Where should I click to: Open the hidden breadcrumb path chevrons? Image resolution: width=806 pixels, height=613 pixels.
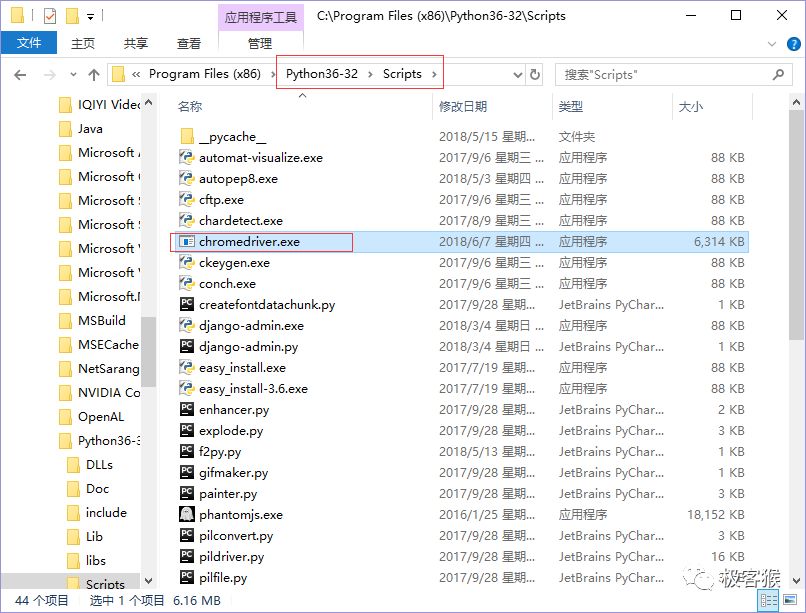[136, 75]
